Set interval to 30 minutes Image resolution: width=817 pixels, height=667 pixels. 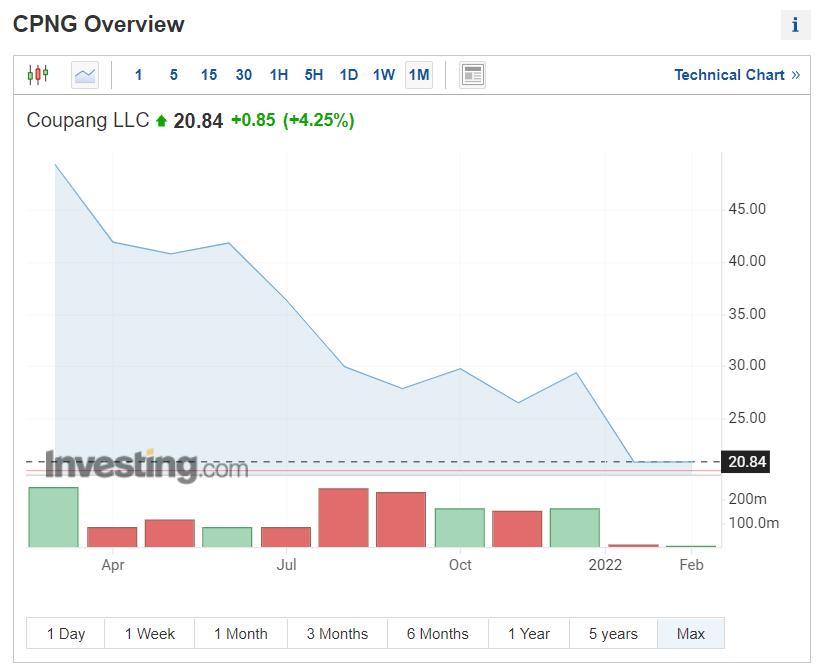click(244, 75)
